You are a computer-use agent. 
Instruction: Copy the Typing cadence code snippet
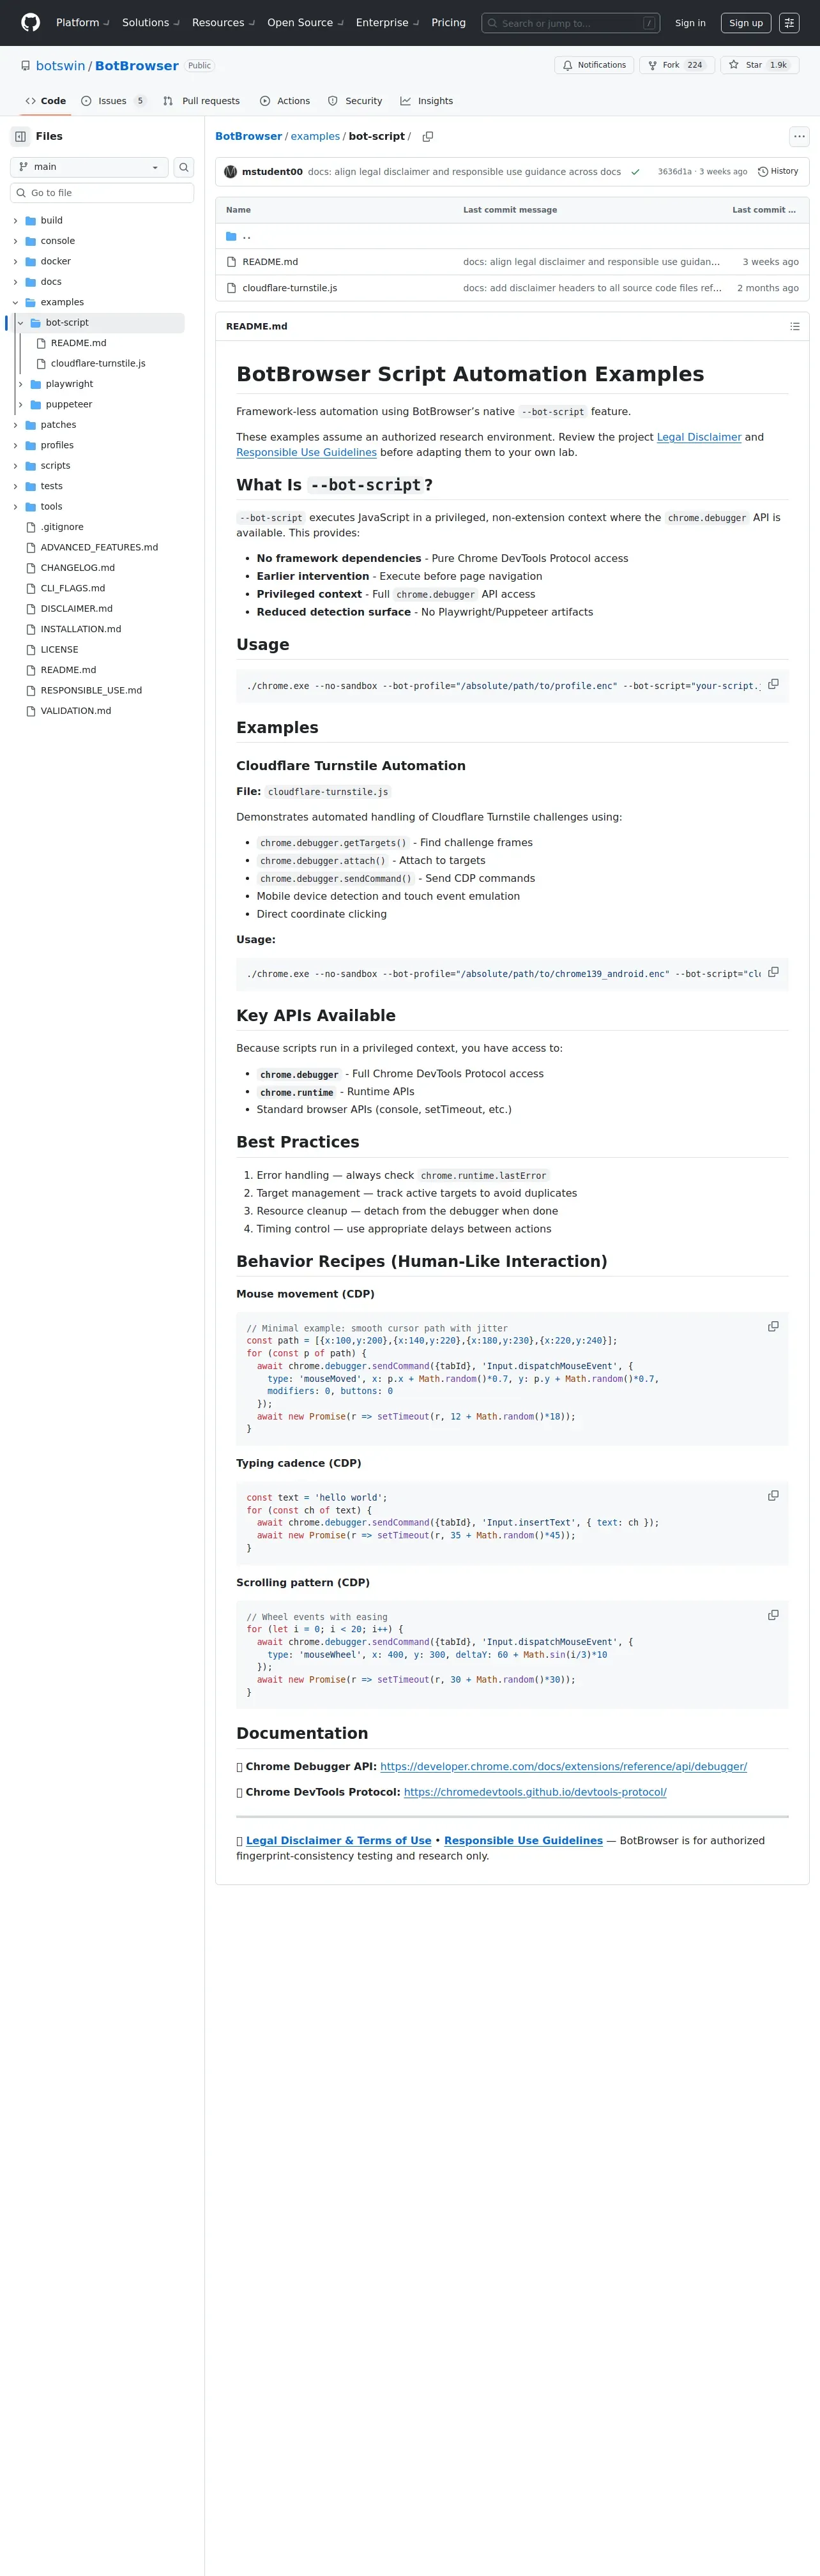773,1495
